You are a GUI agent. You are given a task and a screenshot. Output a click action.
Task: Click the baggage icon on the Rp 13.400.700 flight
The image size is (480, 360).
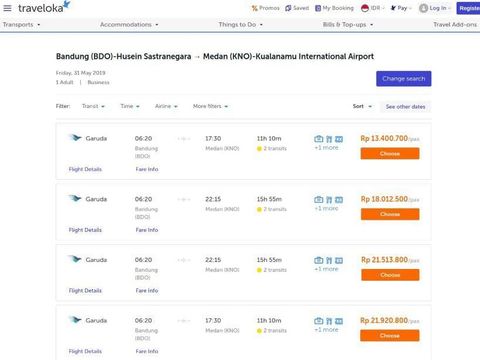319,139
